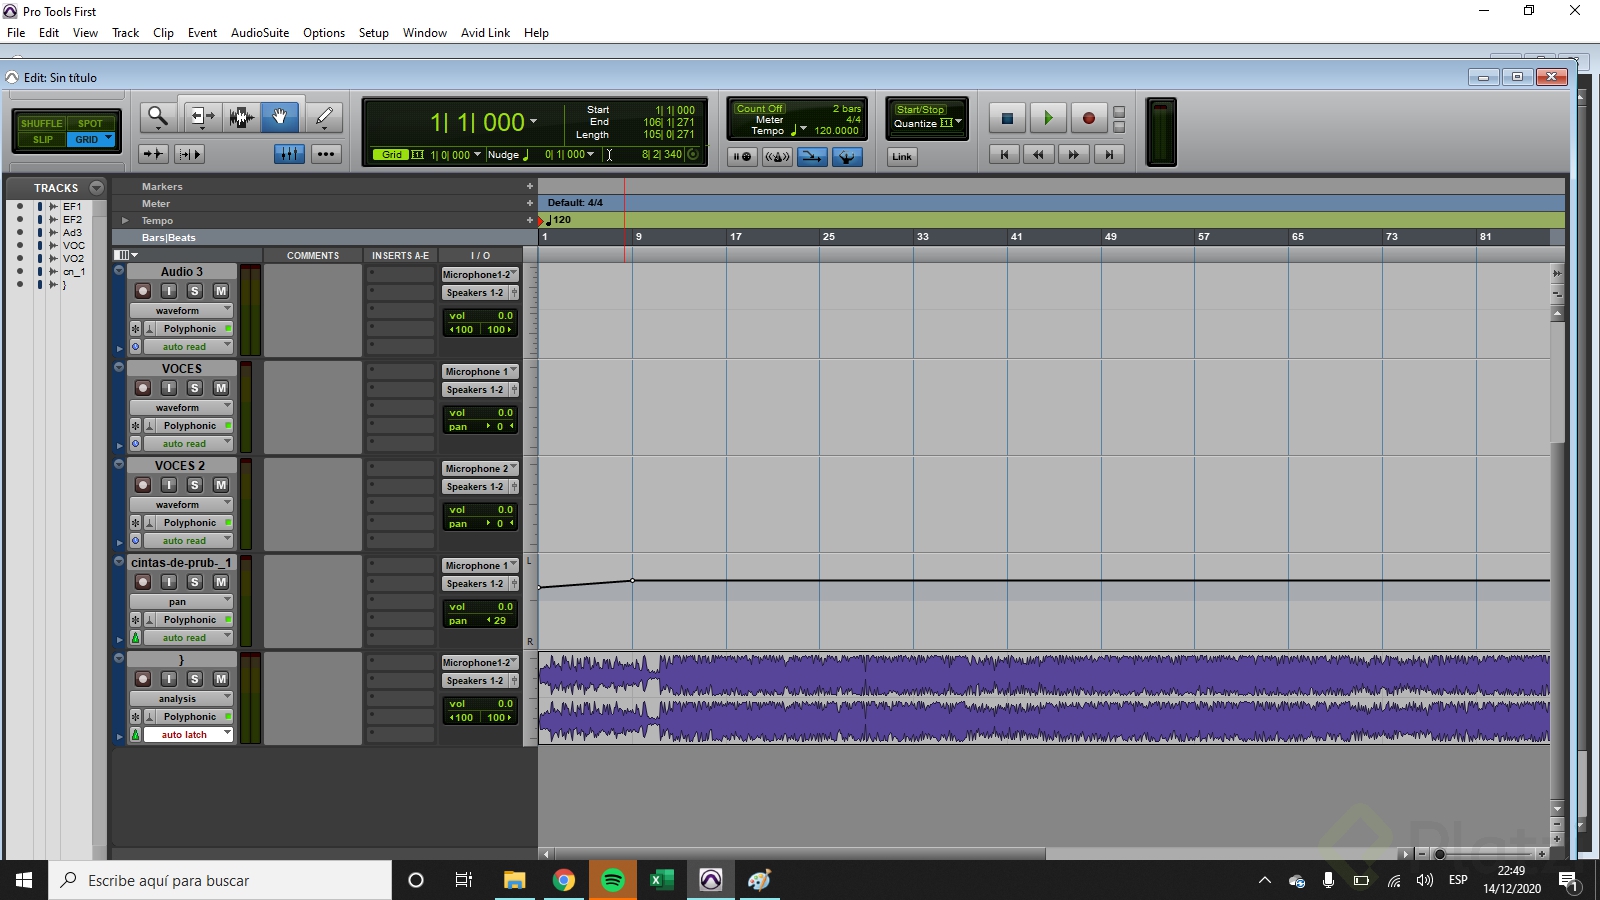The image size is (1600, 900).
Task: Click the mixer faders toolbar icon
Action: 289,154
